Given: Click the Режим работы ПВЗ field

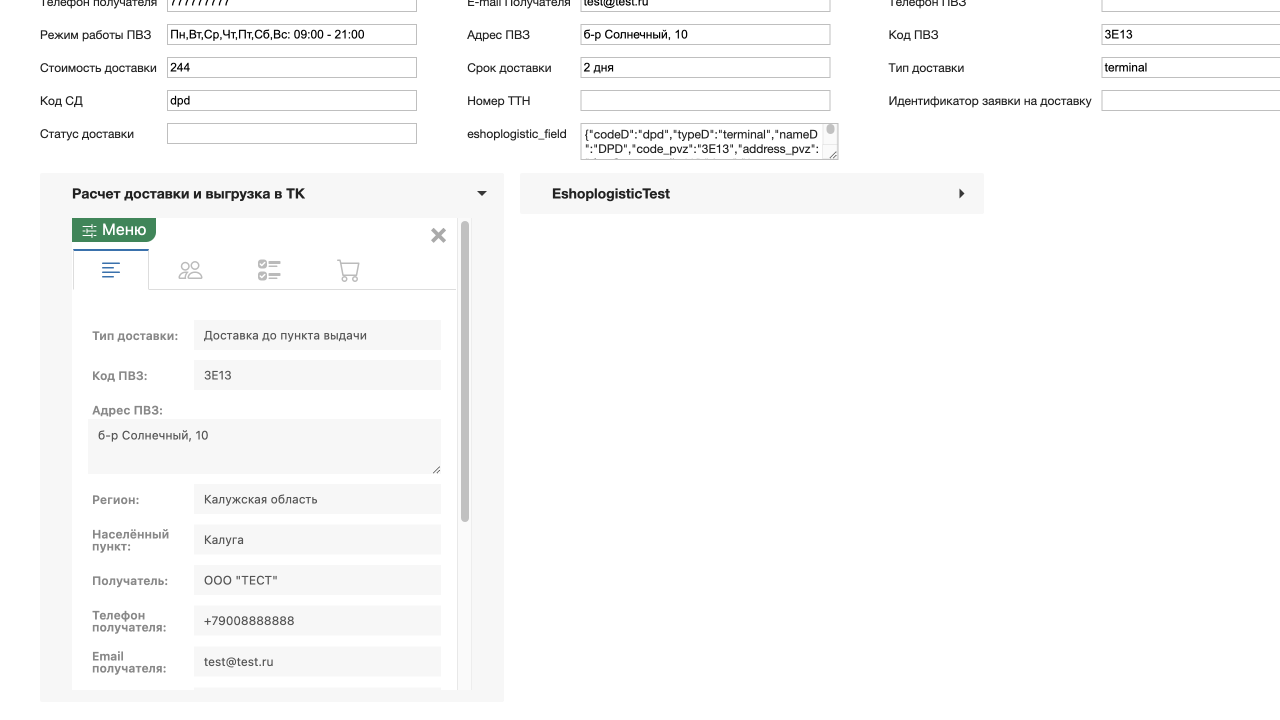Looking at the screenshot, I should [x=291, y=35].
